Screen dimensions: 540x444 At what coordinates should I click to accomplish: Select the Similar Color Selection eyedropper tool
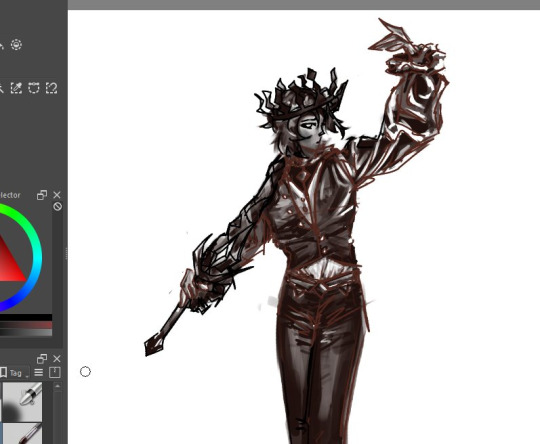point(16,88)
